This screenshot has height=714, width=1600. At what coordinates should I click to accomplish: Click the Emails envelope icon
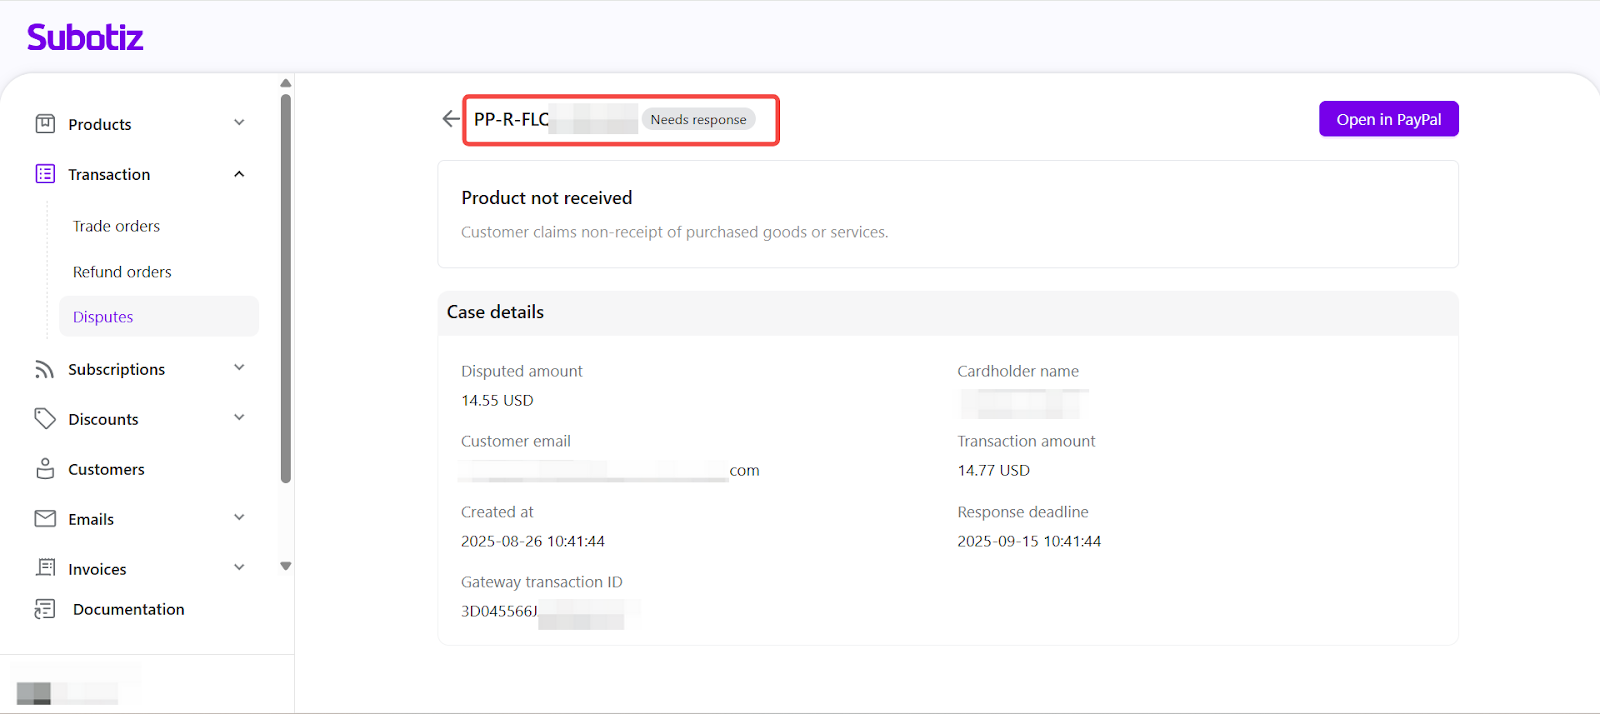45,519
